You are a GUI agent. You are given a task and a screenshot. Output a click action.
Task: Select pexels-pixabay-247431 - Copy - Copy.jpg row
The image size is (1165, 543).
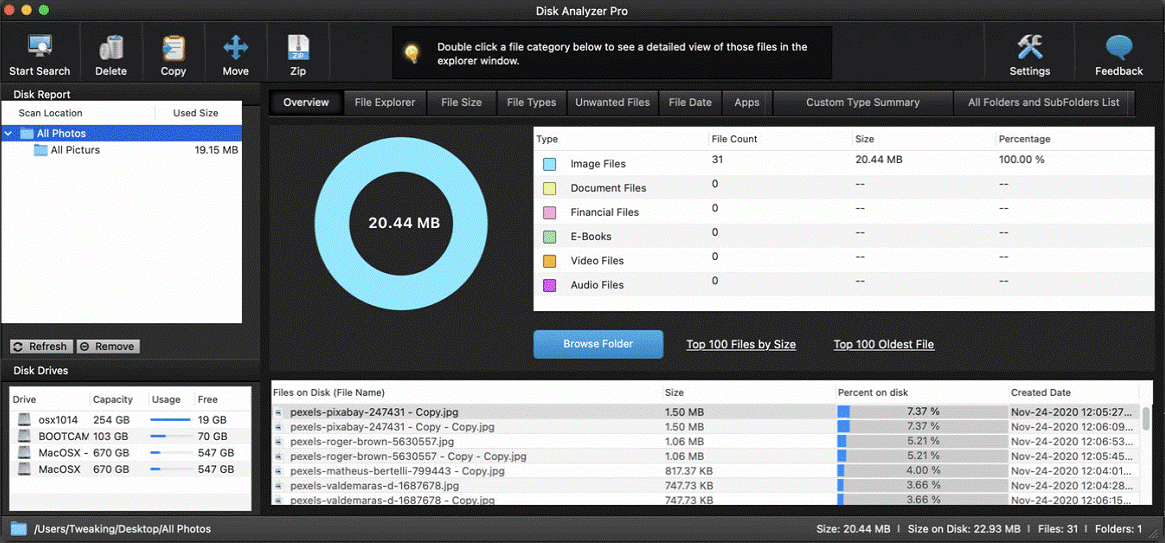[706, 426]
